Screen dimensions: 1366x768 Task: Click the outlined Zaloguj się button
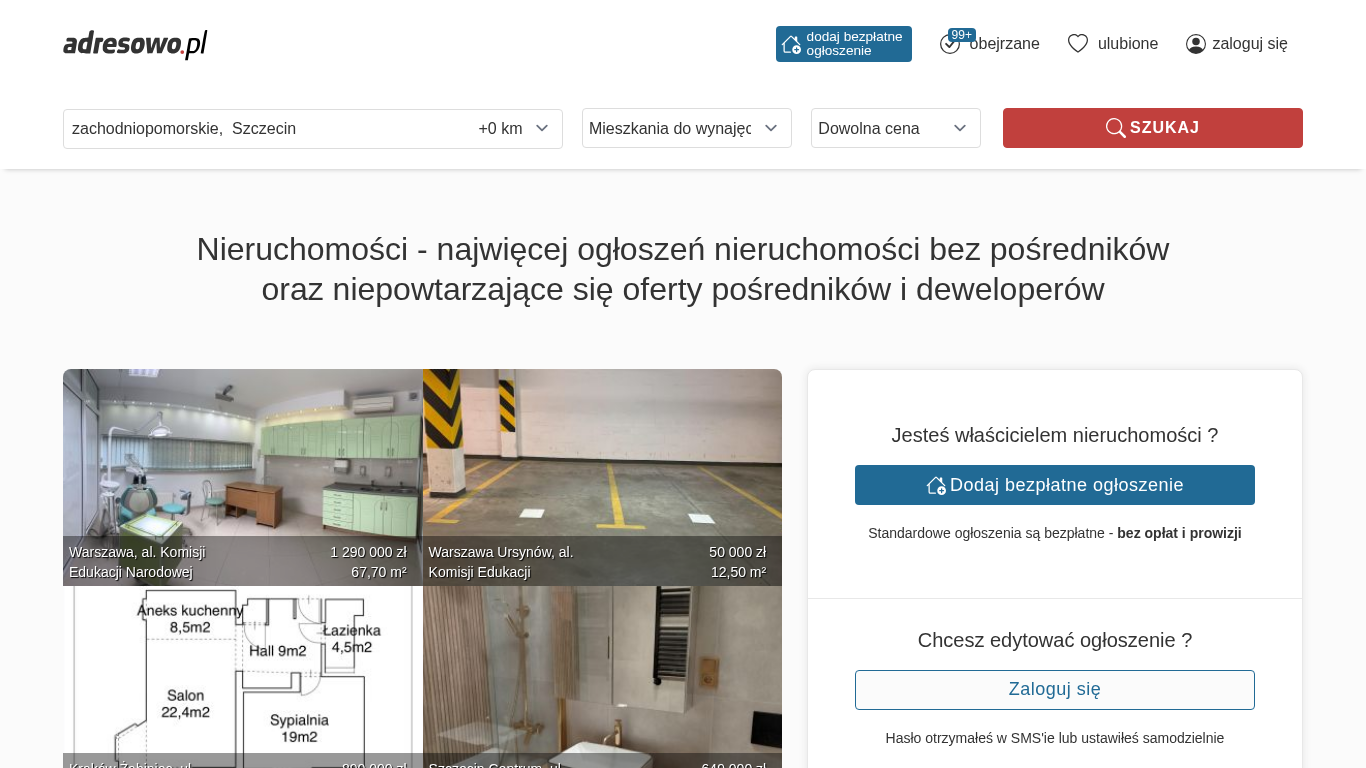coord(1054,690)
